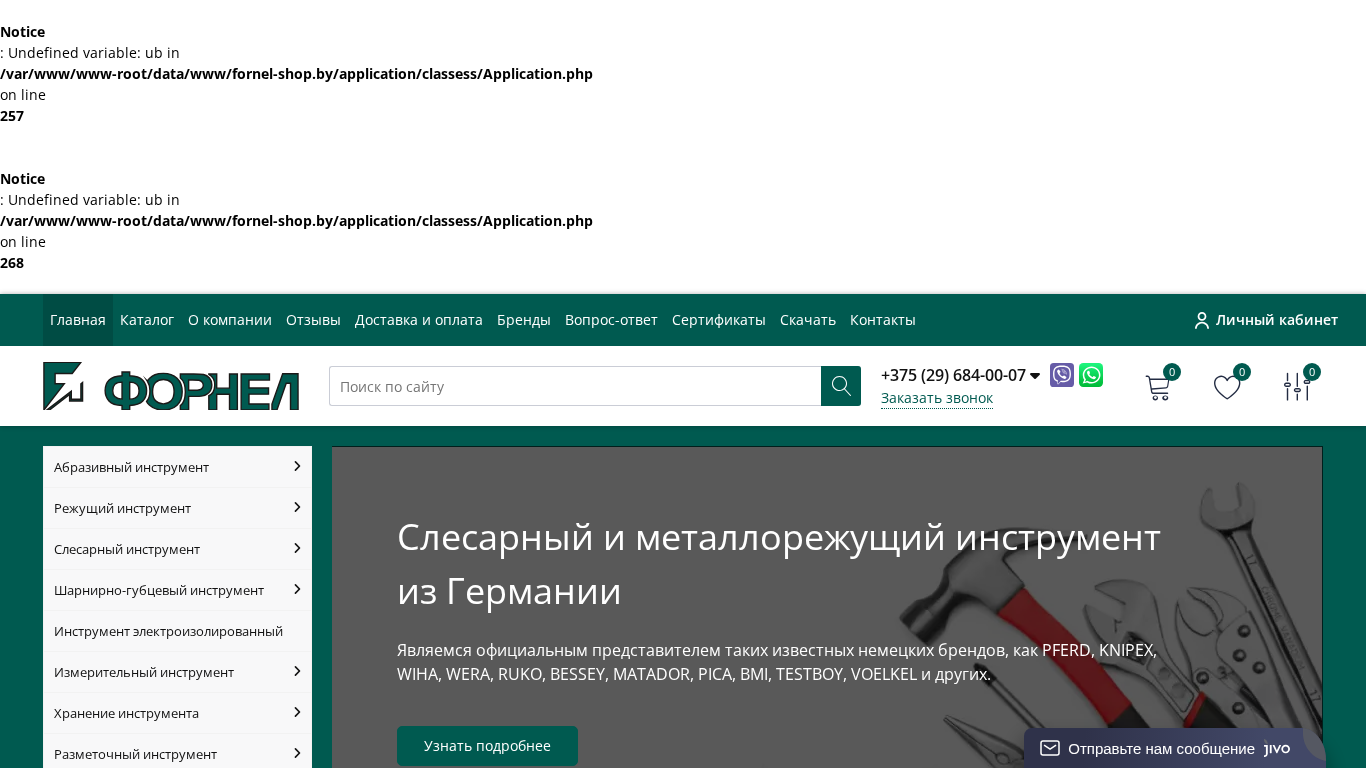Open the Вопрос-ответ menu item
Viewport: 1366px width, 768px height.
tap(611, 320)
